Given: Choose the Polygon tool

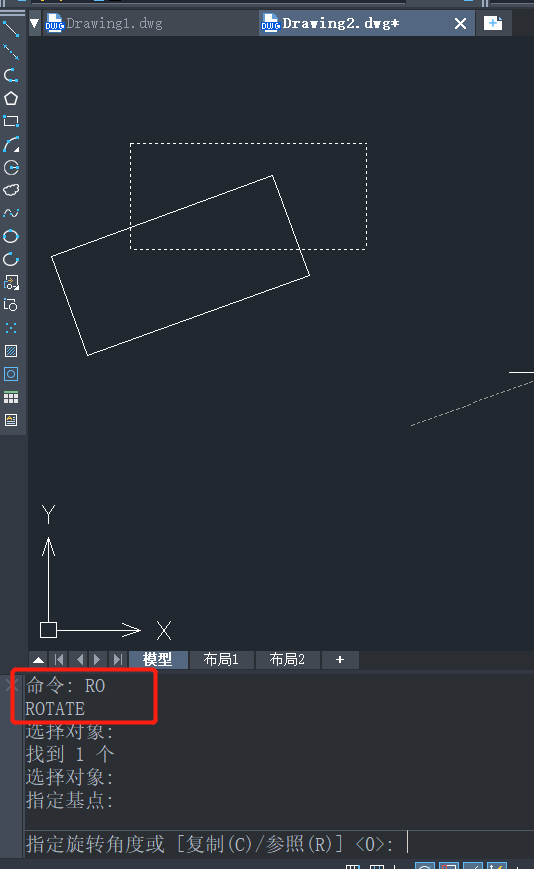Looking at the screenshot, I should [11, 98].
